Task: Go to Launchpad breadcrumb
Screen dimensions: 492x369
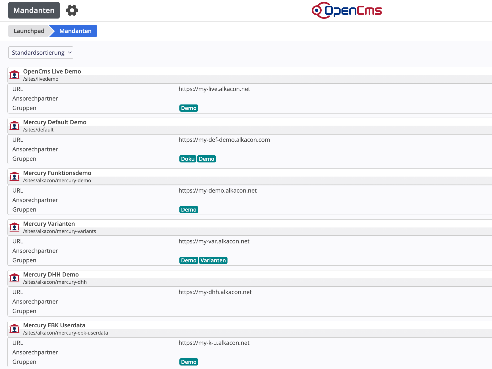Action: point(29,31)
